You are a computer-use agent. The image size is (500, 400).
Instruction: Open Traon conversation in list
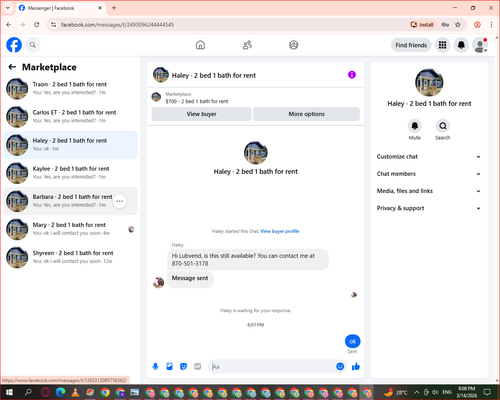tap(70, 89)
